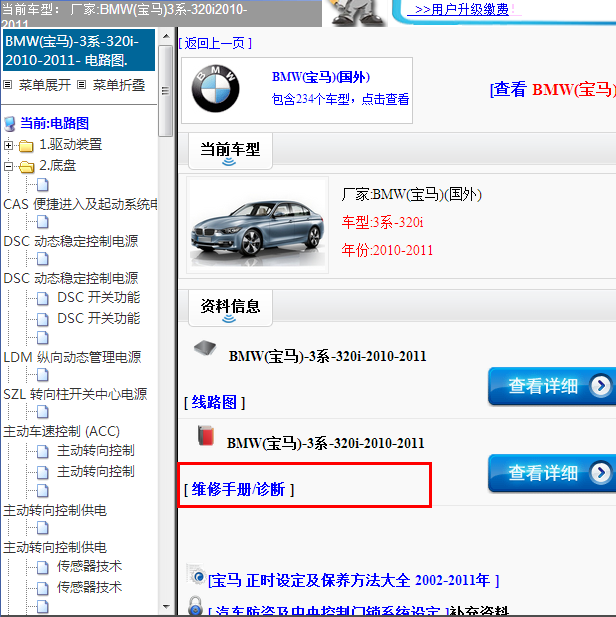Screen dimensions: 616x617
Task: Click the 返回上一页 link
Action: (215, 43)
